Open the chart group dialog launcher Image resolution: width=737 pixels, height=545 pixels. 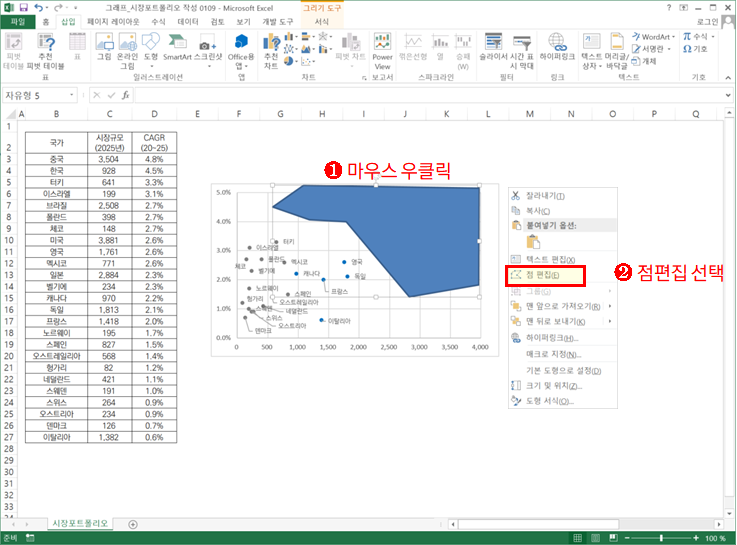pos(364,78)
